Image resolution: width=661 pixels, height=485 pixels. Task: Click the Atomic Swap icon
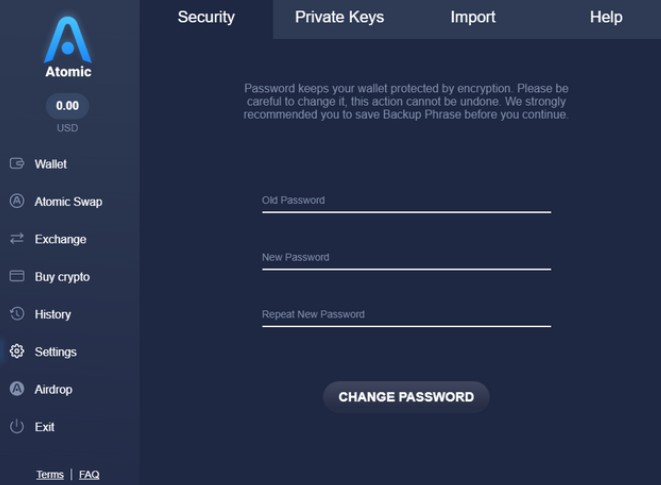[16, 201]
